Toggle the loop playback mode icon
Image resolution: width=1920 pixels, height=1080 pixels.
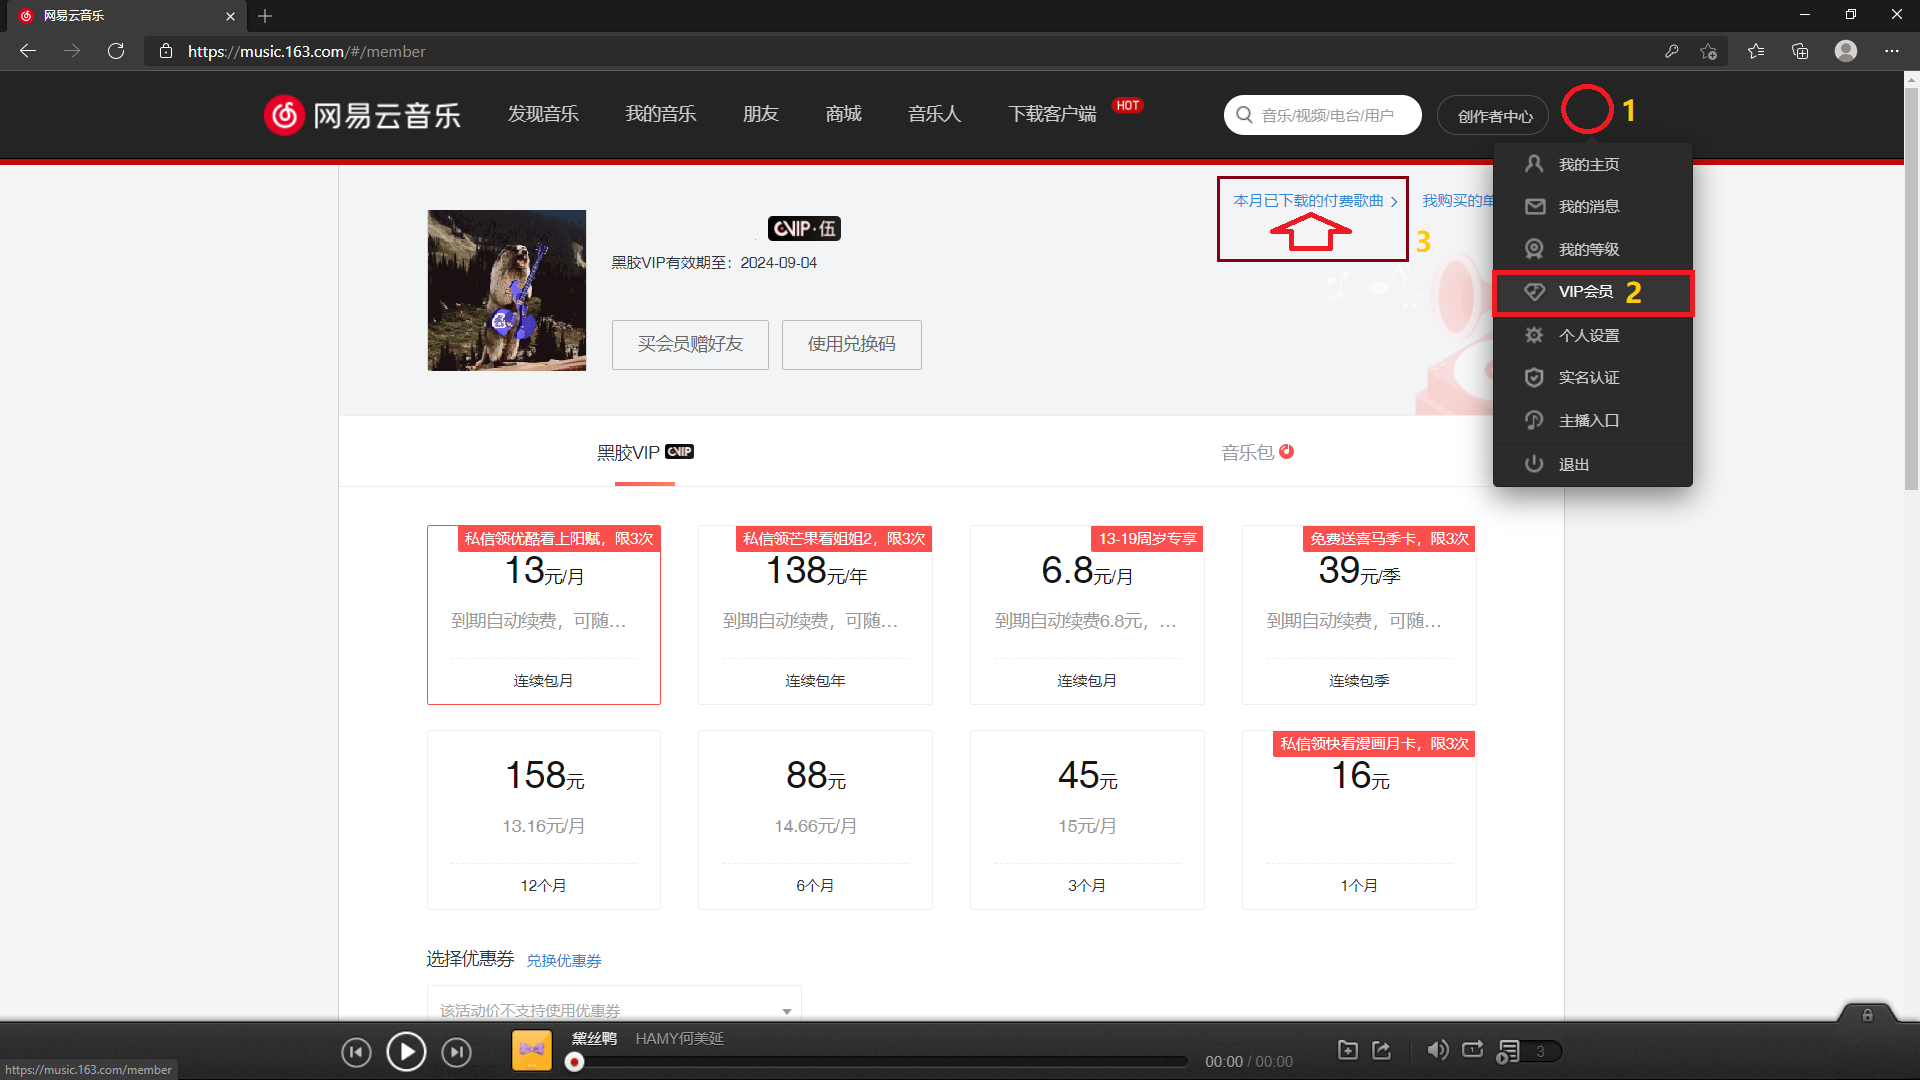(x=1473, y=1050)
